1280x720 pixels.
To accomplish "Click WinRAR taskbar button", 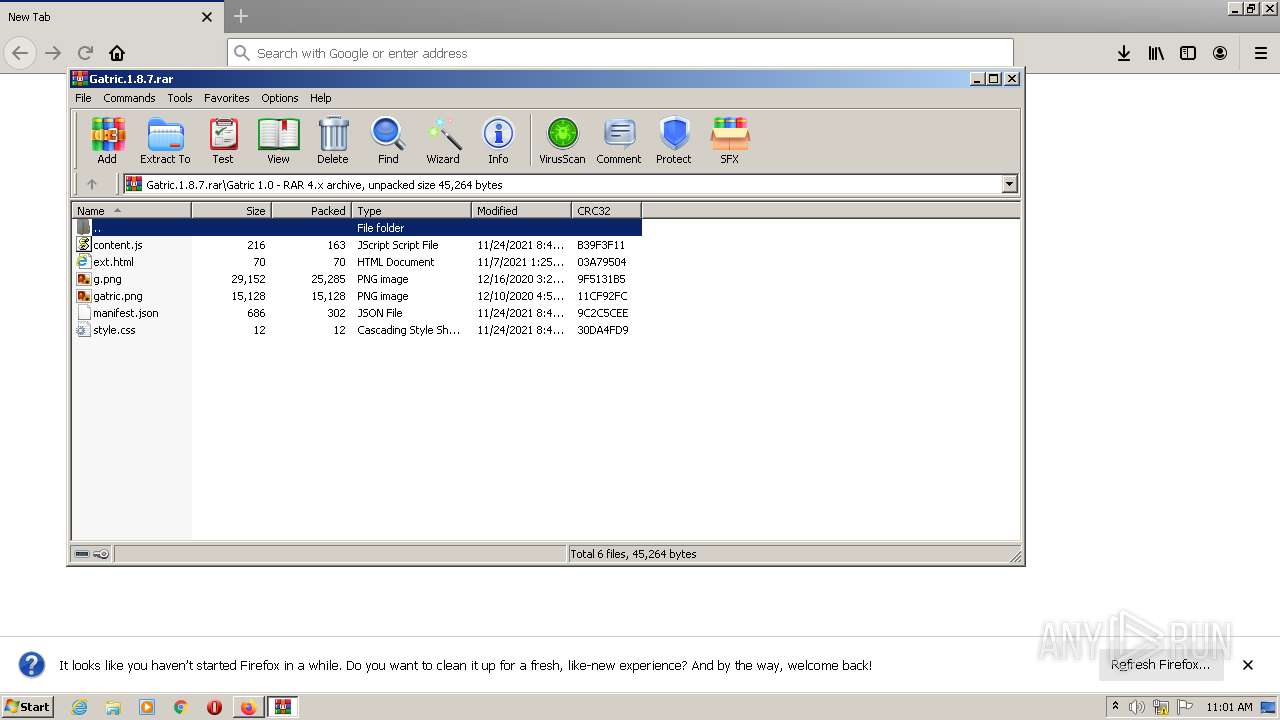I will click(283, 707).
